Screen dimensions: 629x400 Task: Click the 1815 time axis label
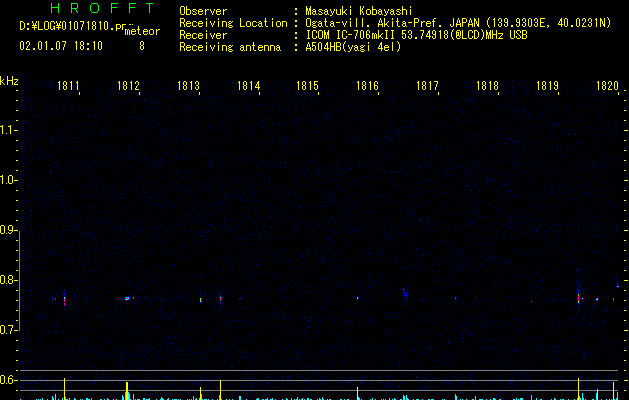307,86
